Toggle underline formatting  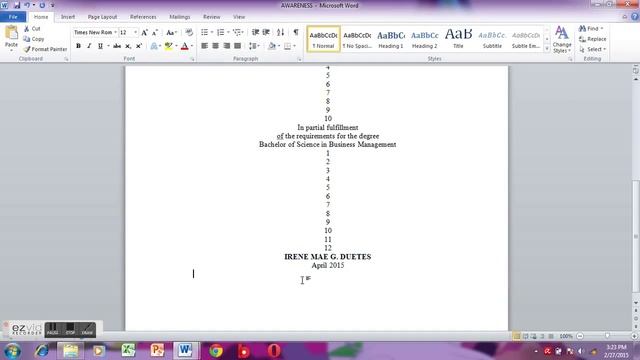(100, 46)
